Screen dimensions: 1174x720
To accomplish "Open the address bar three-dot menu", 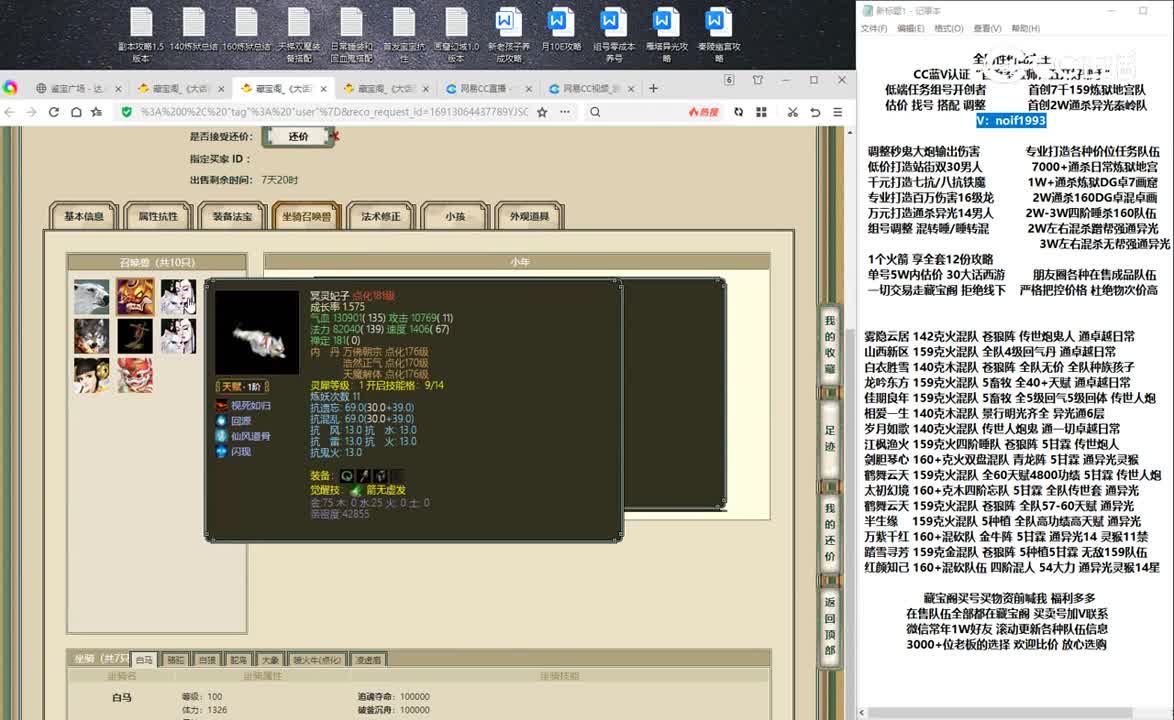I will [565, 112].
